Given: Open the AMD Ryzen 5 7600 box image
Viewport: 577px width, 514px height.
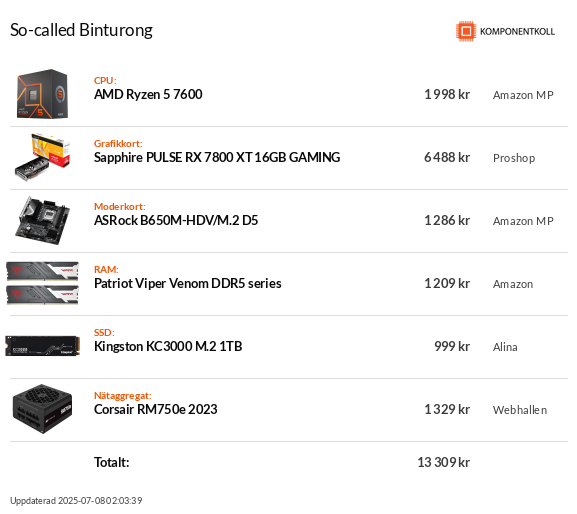Looking at the screenshot, I should [43, 94].
